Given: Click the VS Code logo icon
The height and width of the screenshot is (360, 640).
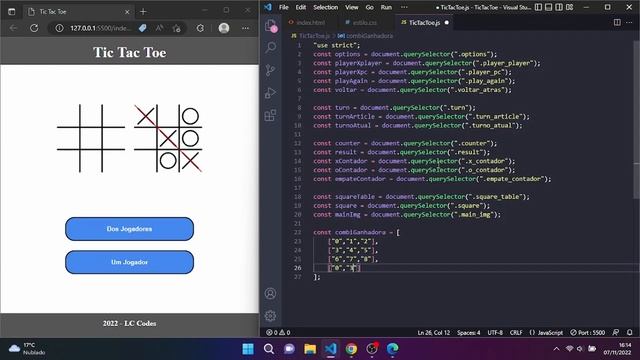Looking at the screenshot, I should [268, 7].
